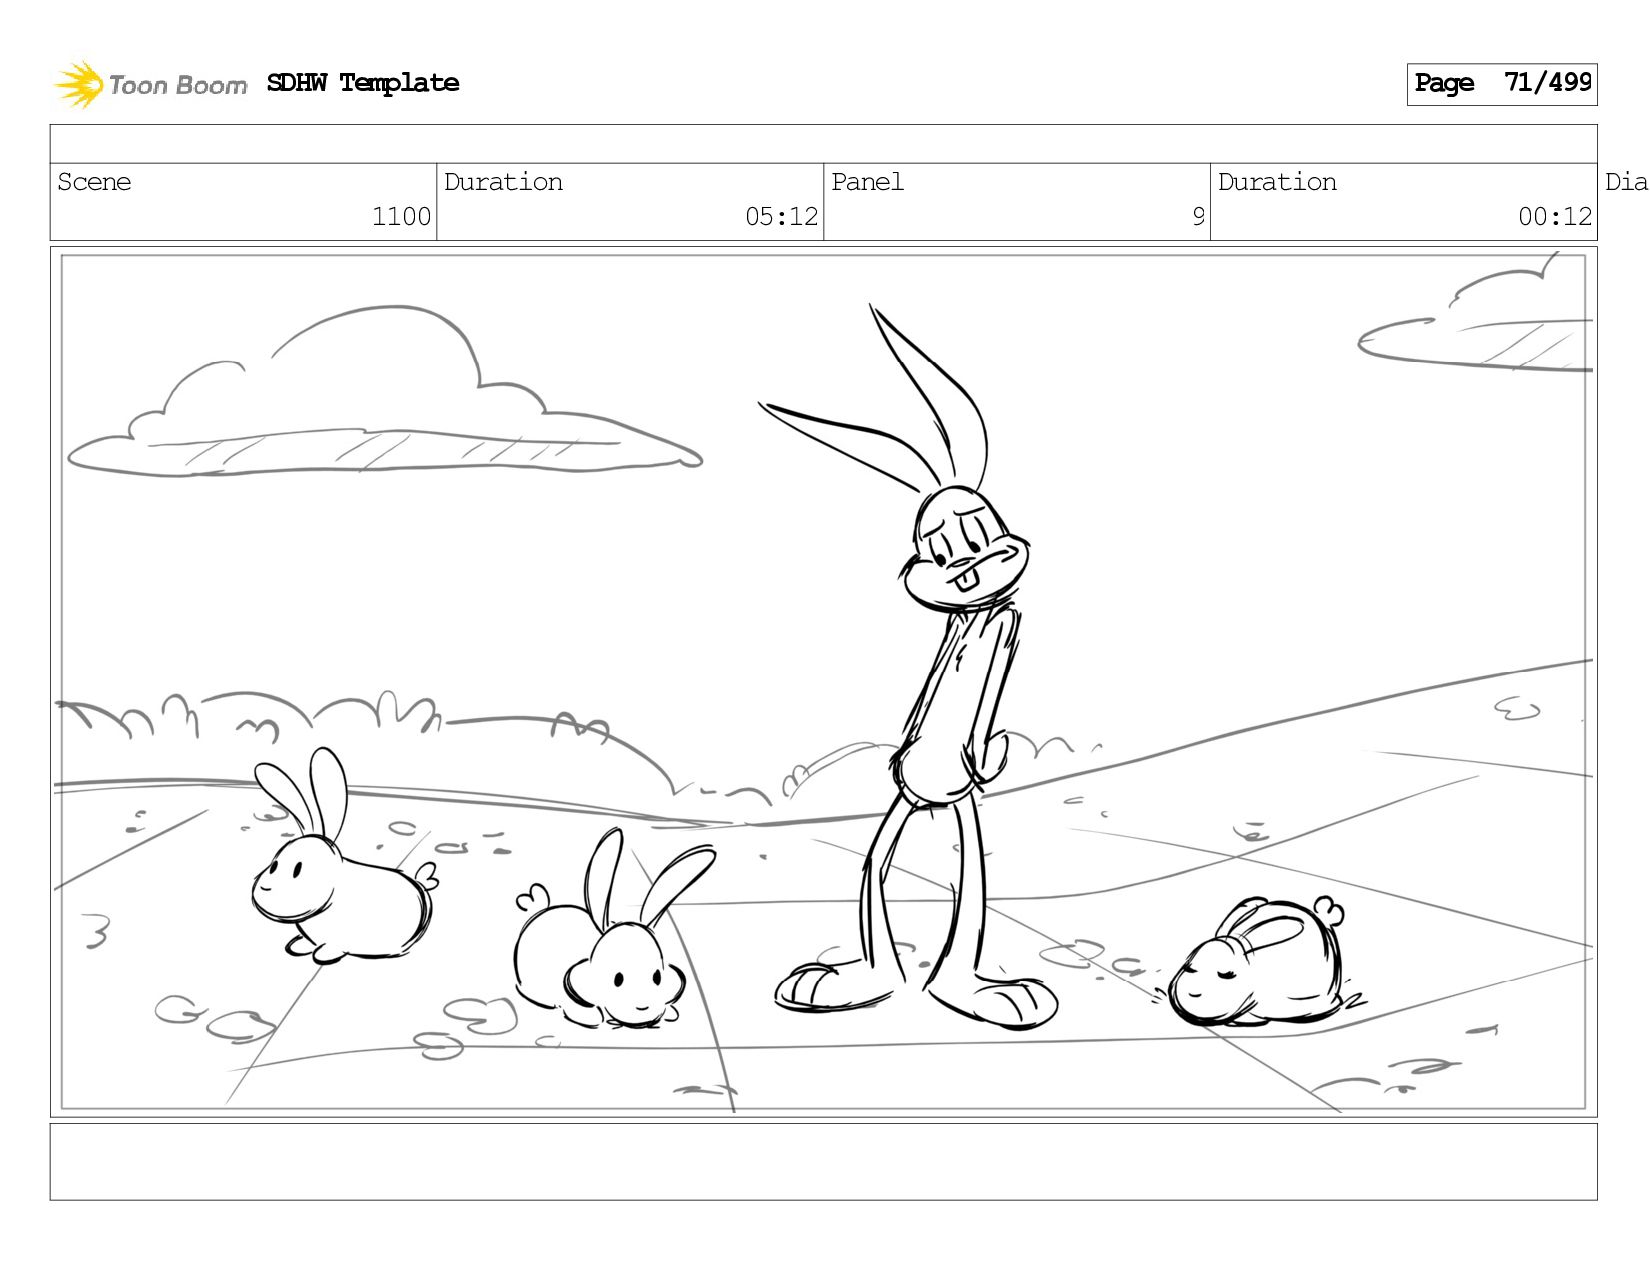Click the empty notes box below the panel

coord(823,1162)
